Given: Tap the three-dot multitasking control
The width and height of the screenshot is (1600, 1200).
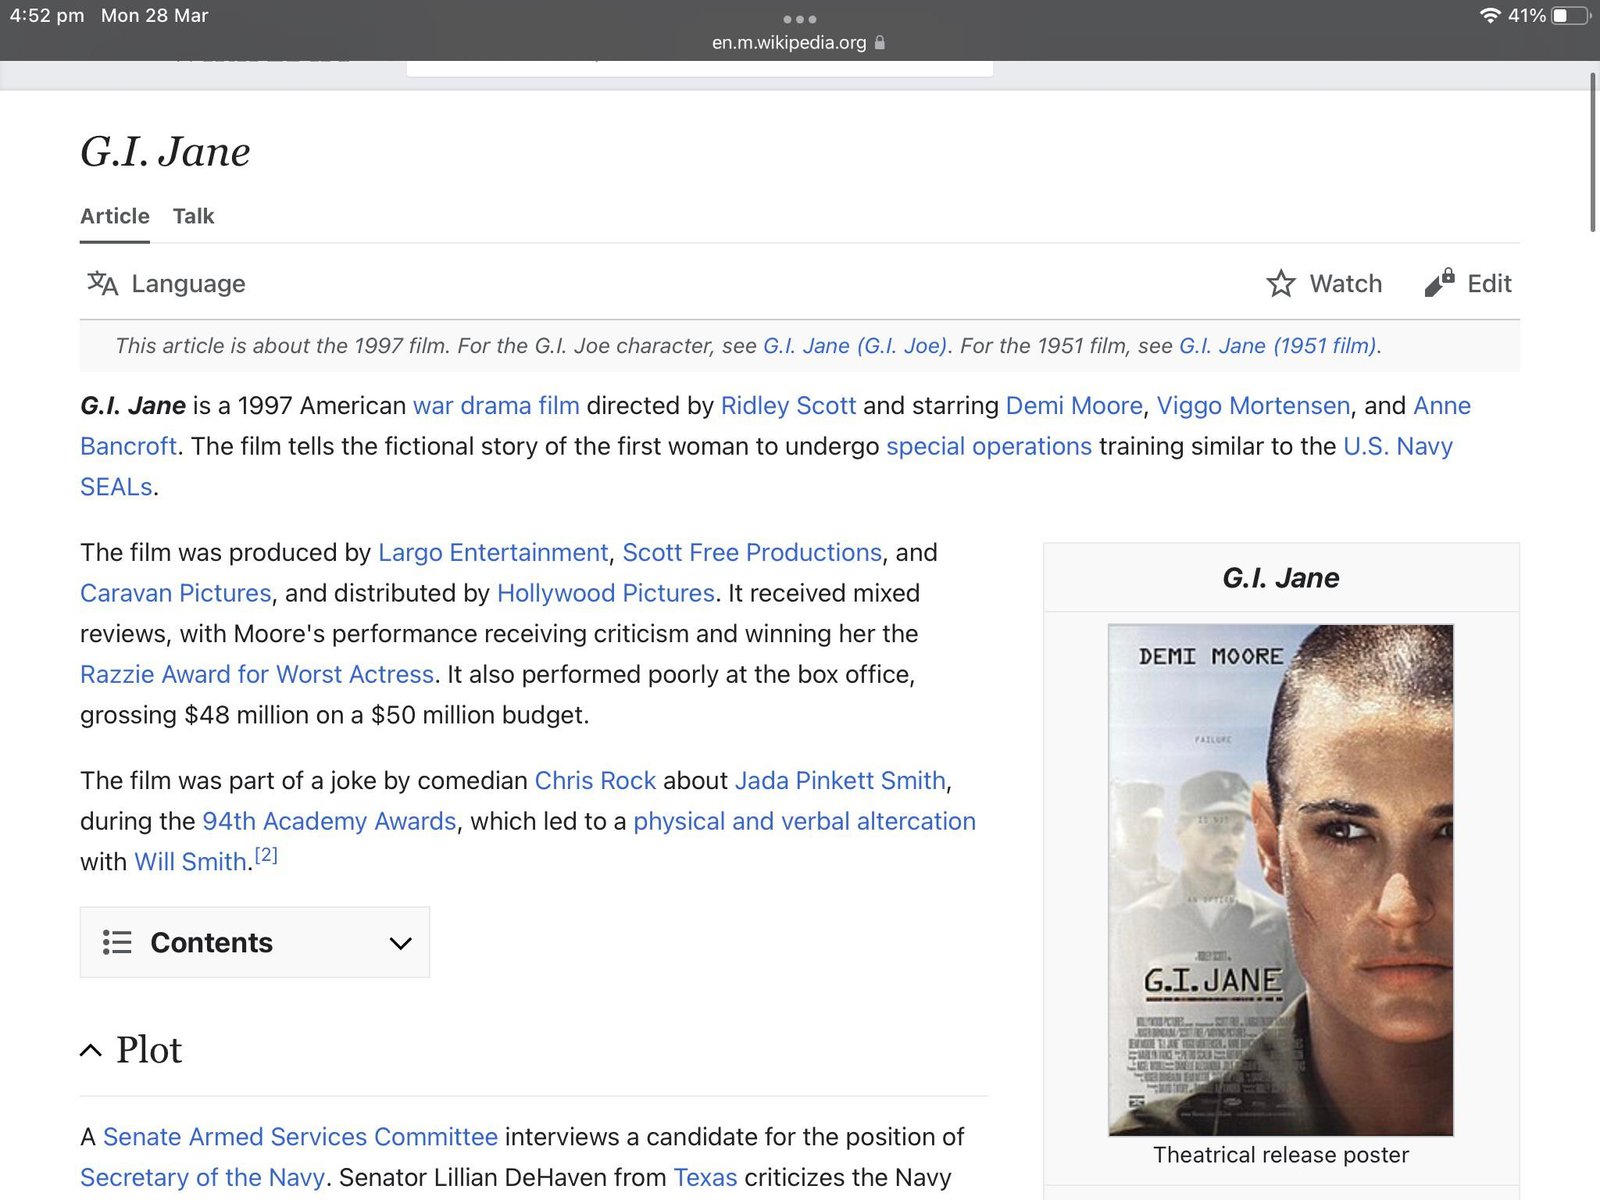Looking at the screenshot, I should pos(800,19).
